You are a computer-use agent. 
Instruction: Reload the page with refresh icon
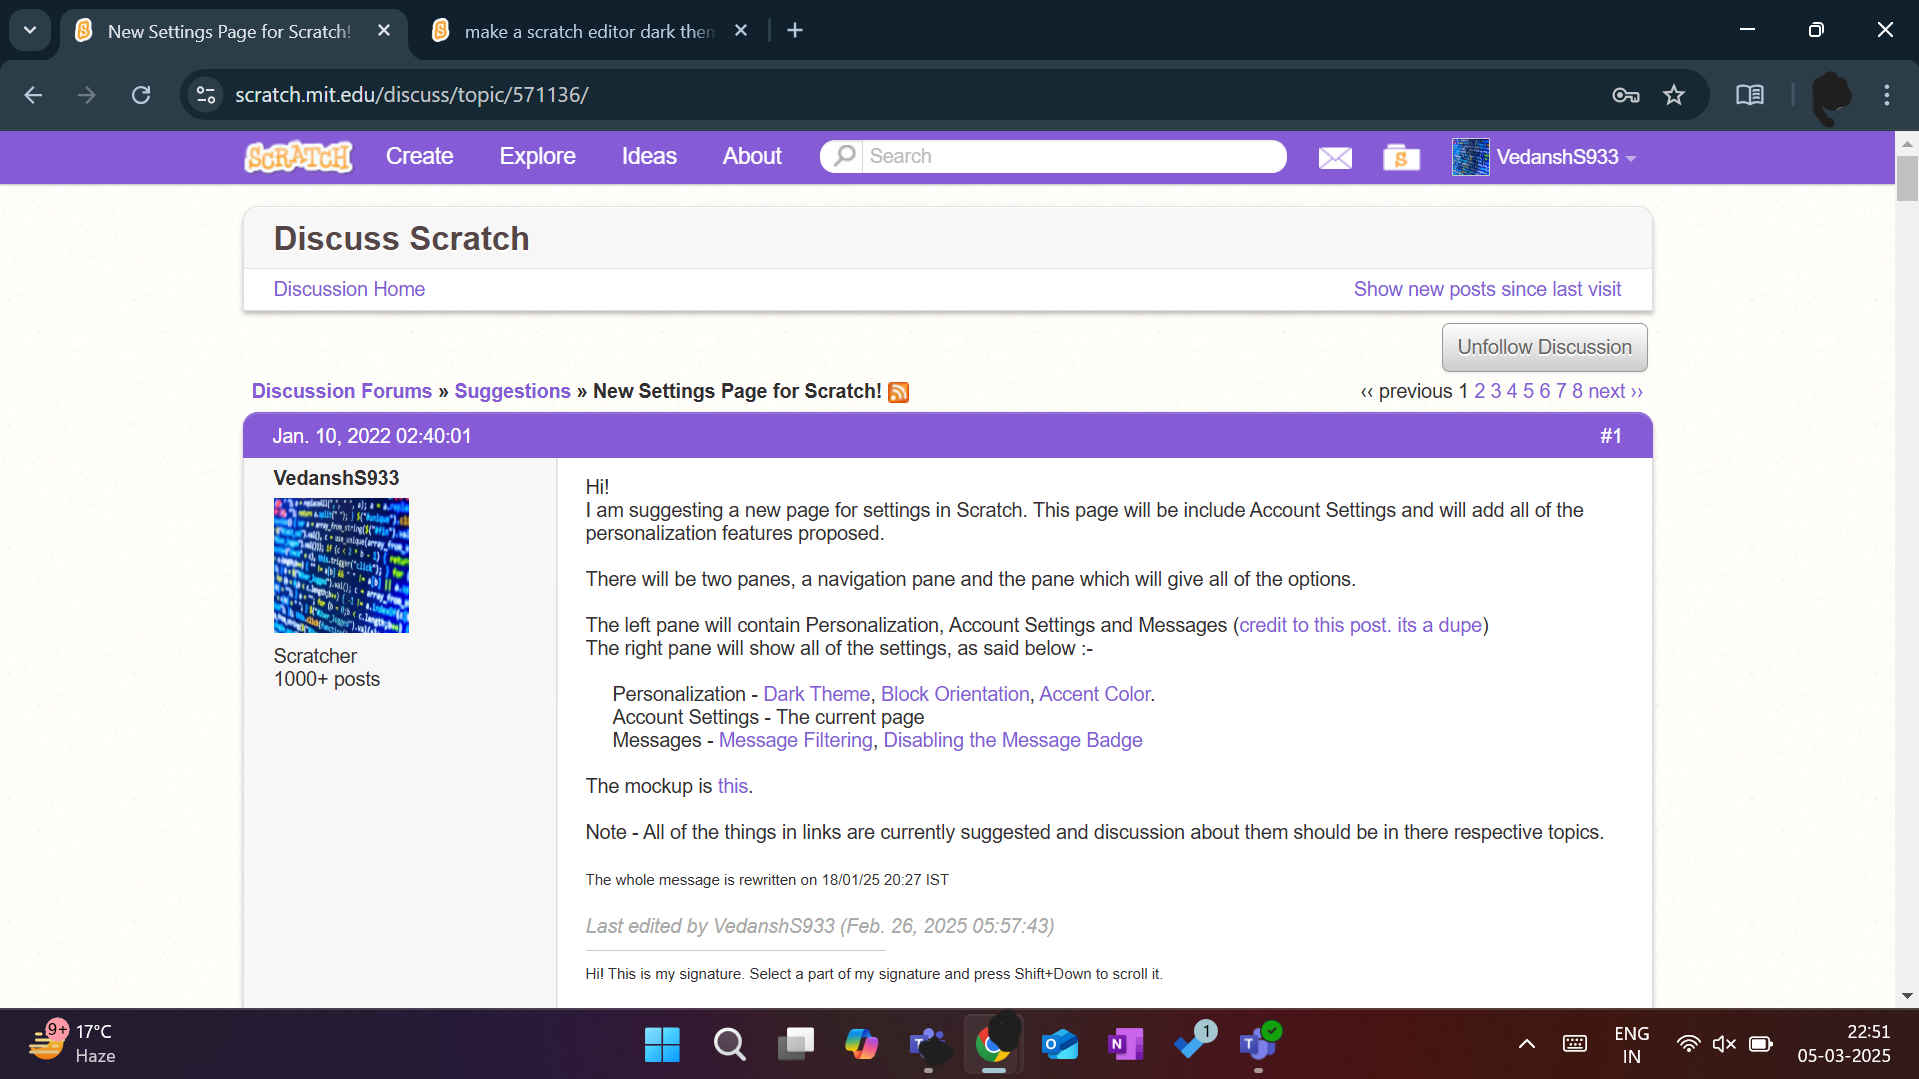pyautogui.click(x=141, y=95)
